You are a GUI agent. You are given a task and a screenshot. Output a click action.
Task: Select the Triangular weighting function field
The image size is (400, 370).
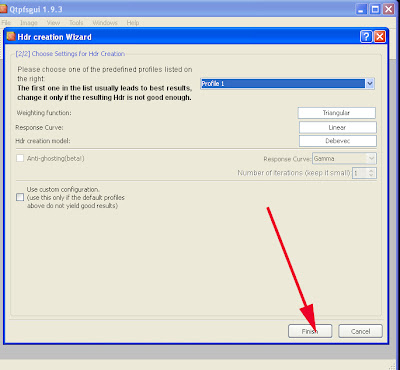337,113
